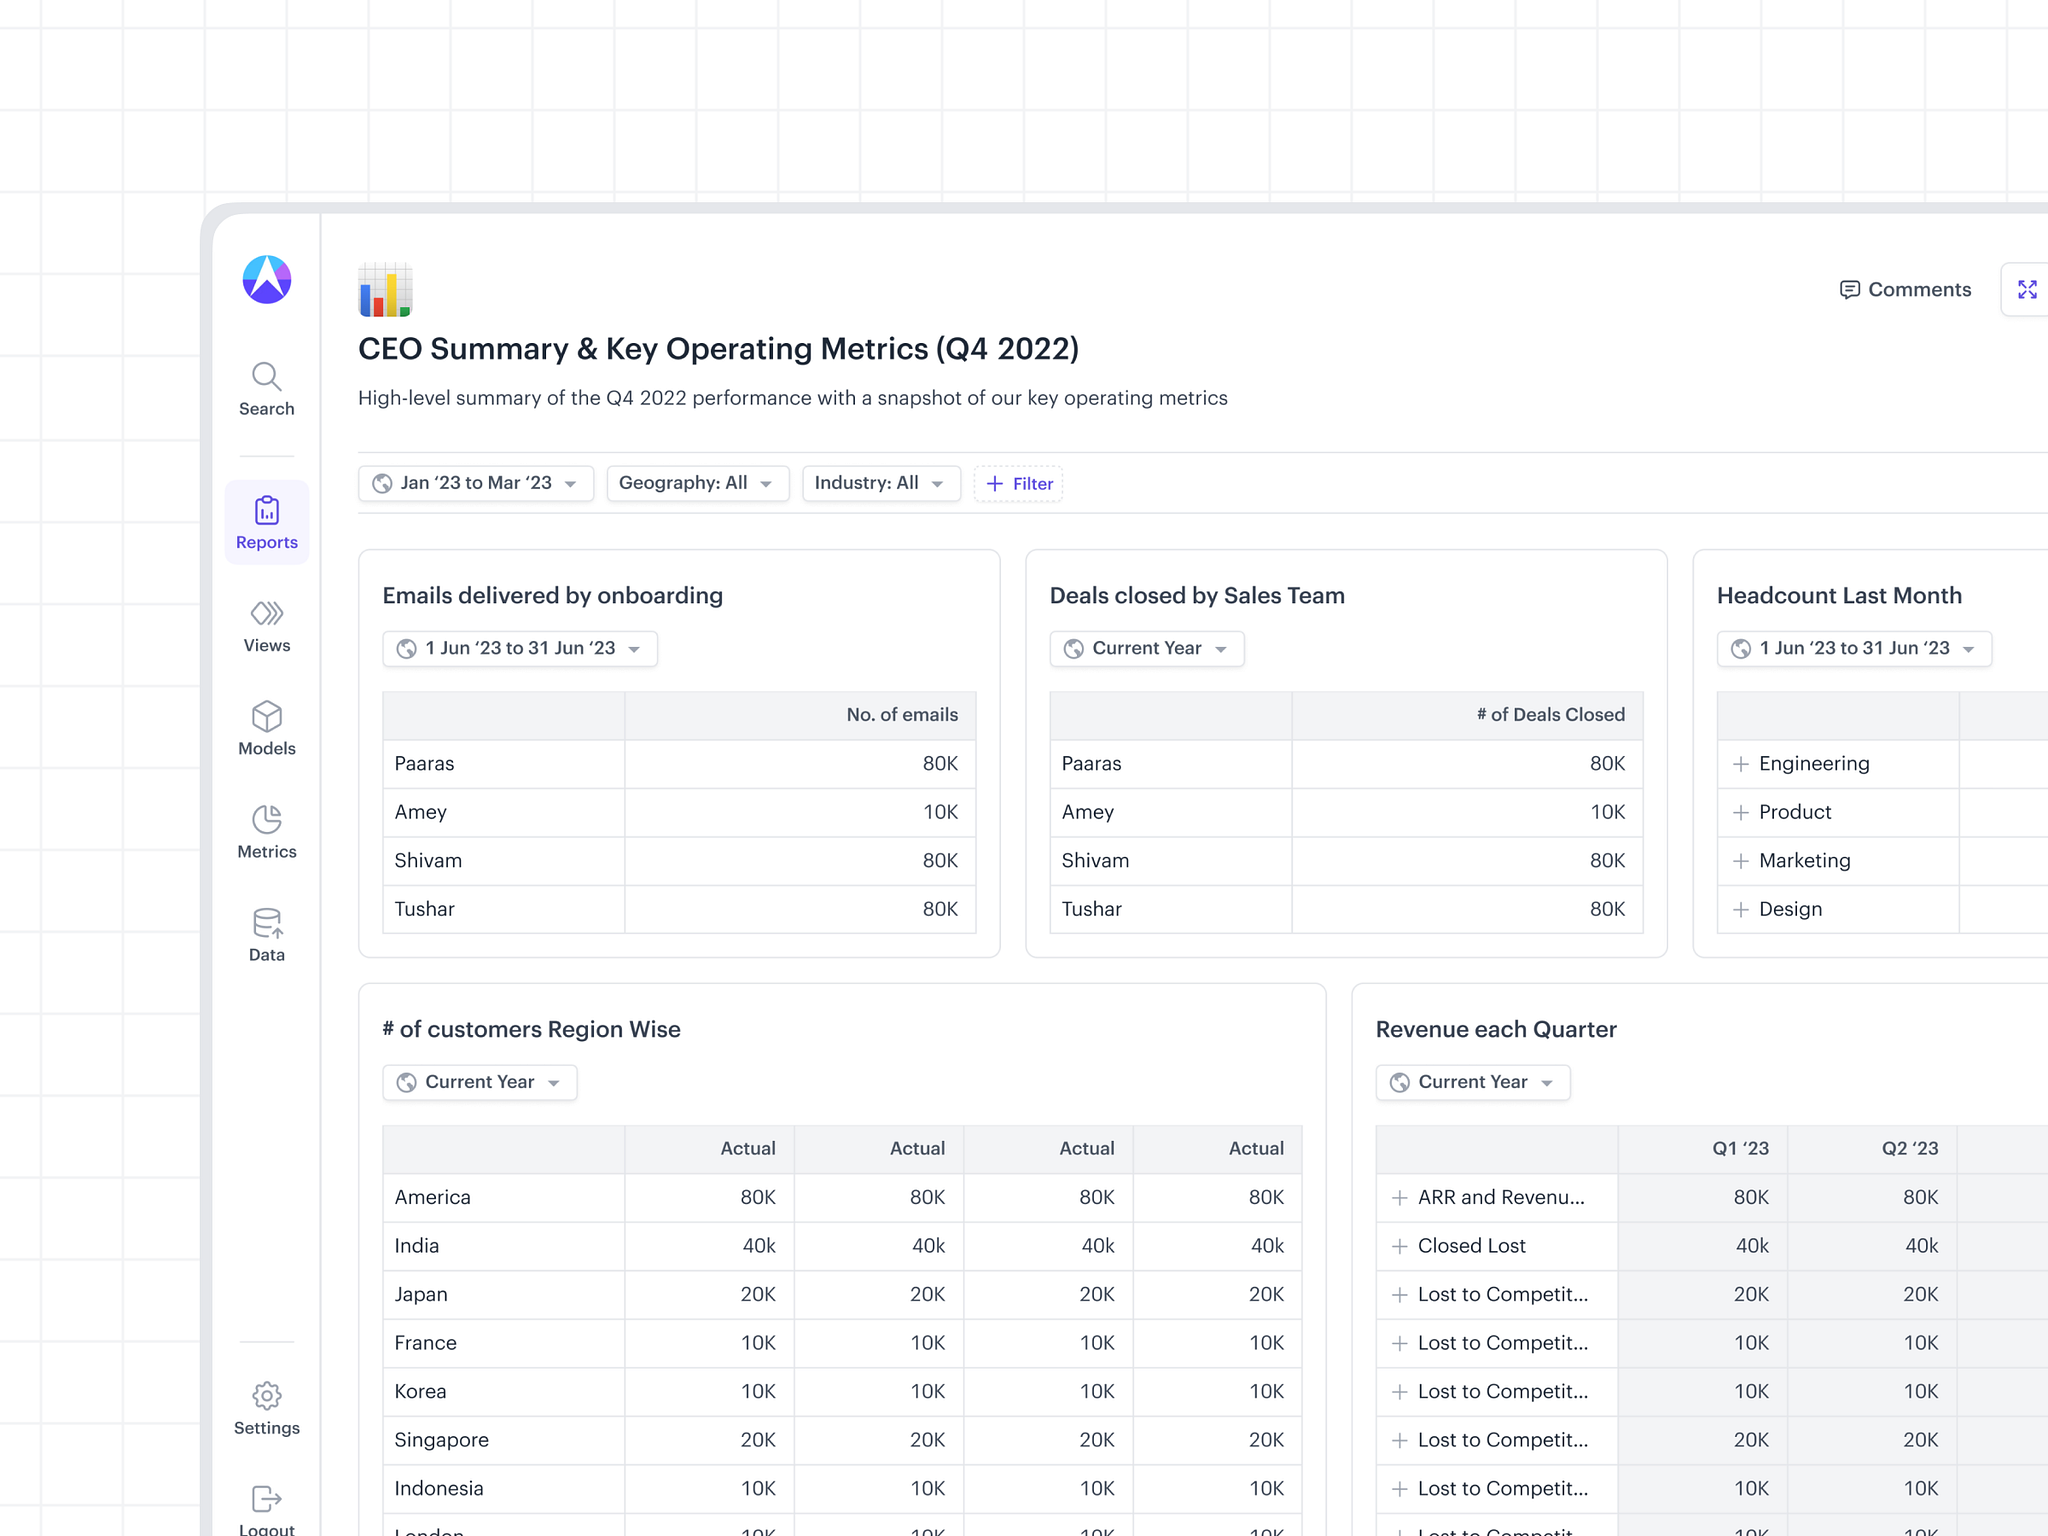Expand Closed Lost in Revenue each Quarter
The height and width of the screenshot is (1536, 2048).
point(1398,1246)
